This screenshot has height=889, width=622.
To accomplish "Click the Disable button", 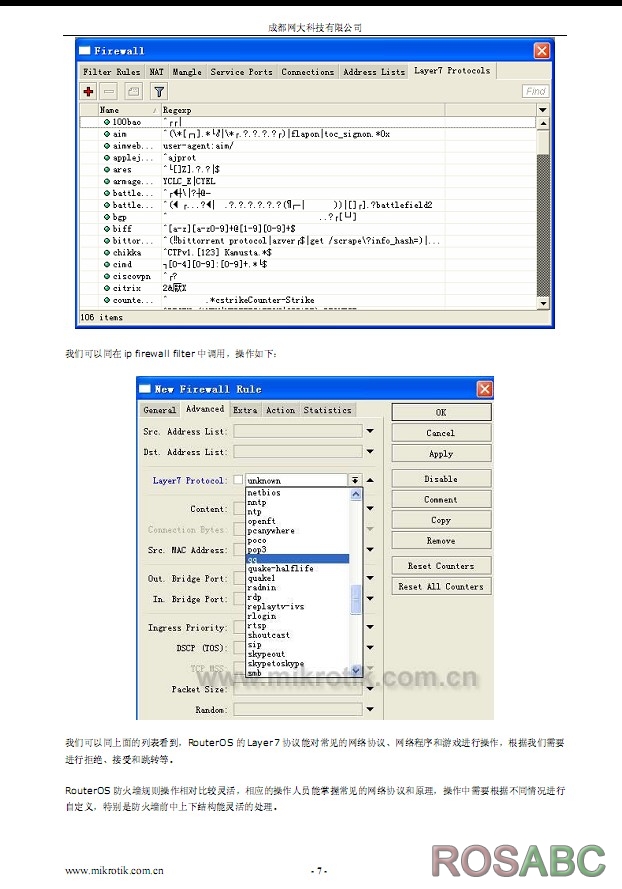I will (x=441, y=479).
